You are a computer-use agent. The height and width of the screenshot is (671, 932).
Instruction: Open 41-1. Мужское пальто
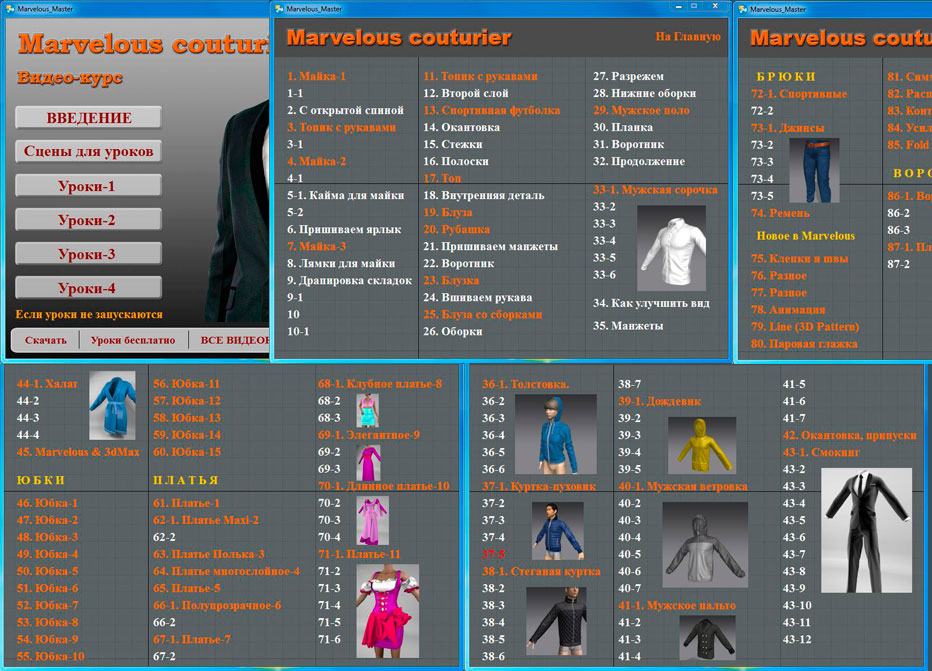[x=677, y=606]
